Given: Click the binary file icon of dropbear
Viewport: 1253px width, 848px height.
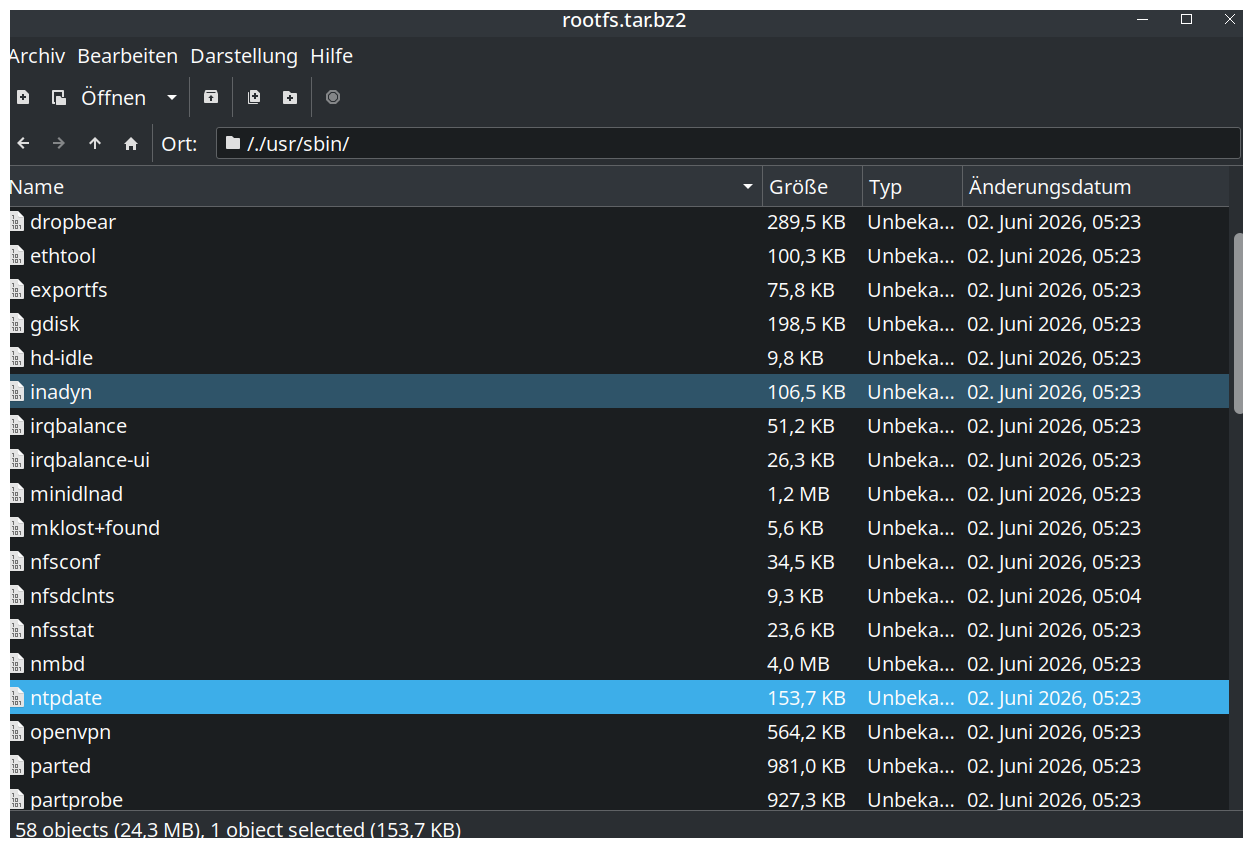Looking at the screenshot, I should 16,222.
